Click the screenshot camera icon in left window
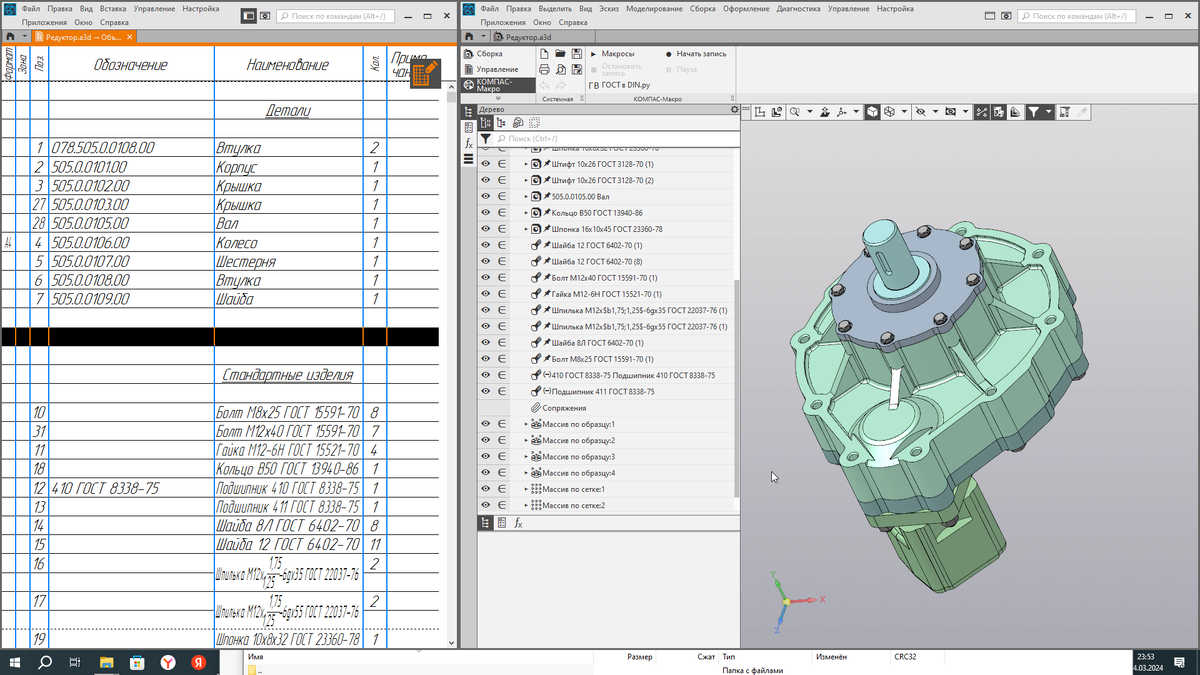Screen dimensions: 1200x675 265,16
